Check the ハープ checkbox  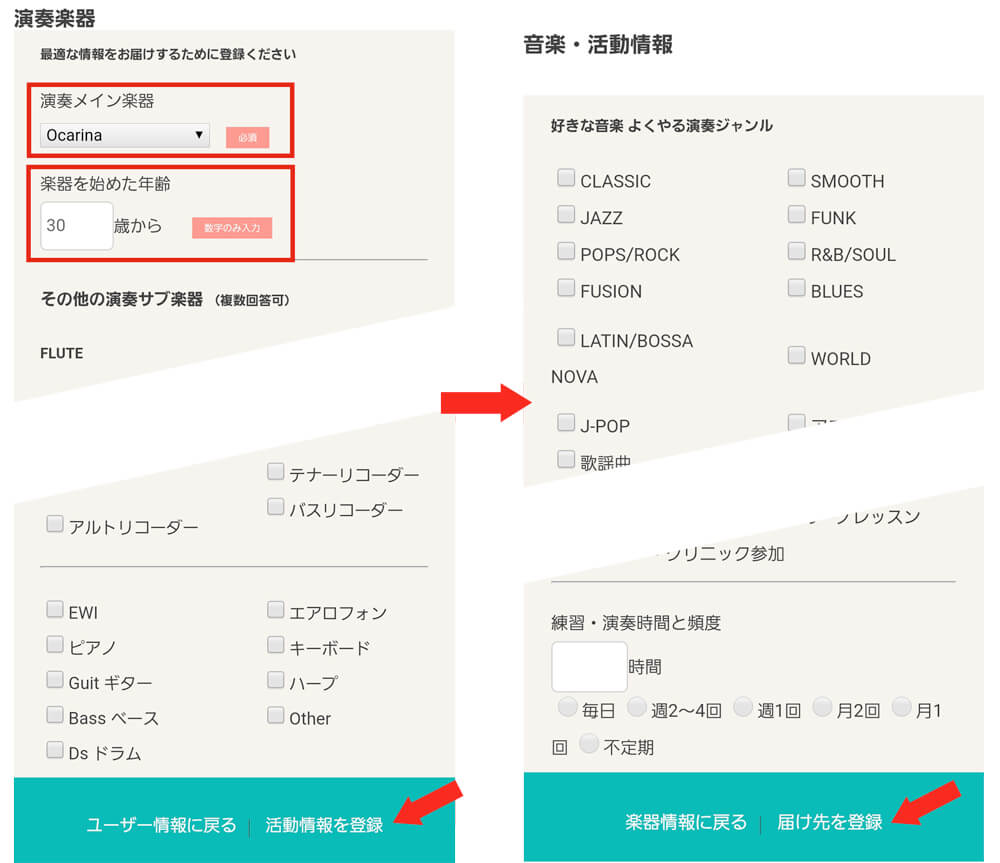(x=276, y=681)
